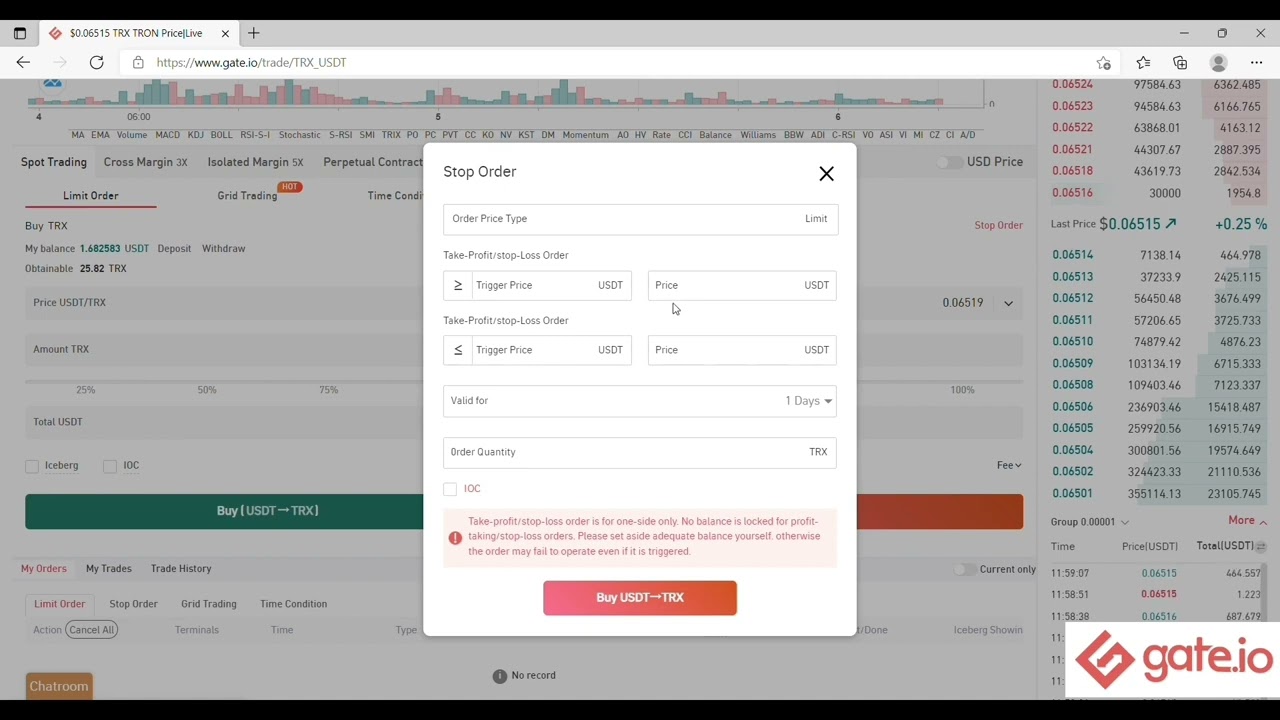Open Trade History tab

(181, 569)
